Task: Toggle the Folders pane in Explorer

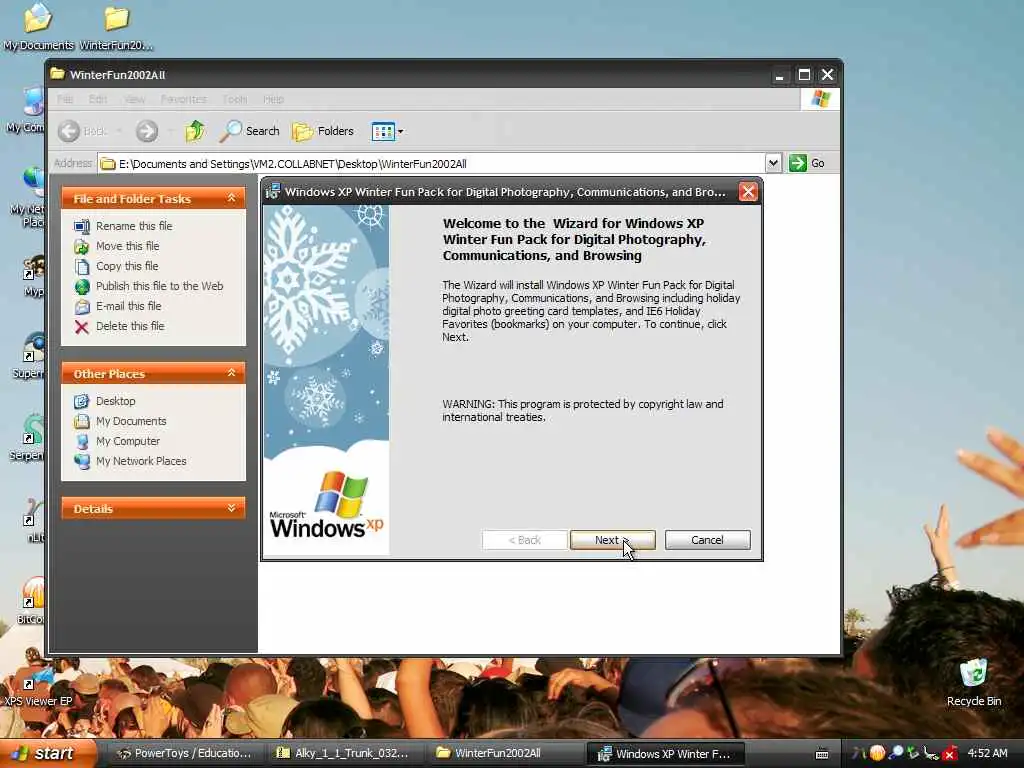Action: [x=323, y=131]
